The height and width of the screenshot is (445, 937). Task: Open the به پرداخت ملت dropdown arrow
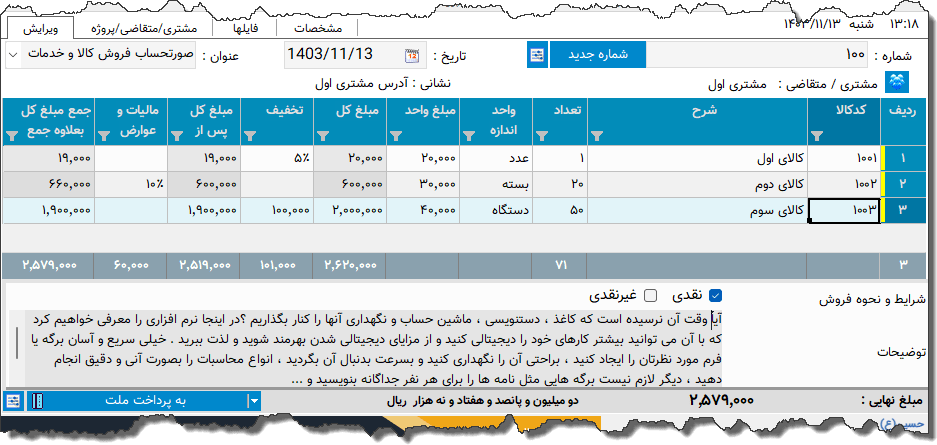point(255,401)
